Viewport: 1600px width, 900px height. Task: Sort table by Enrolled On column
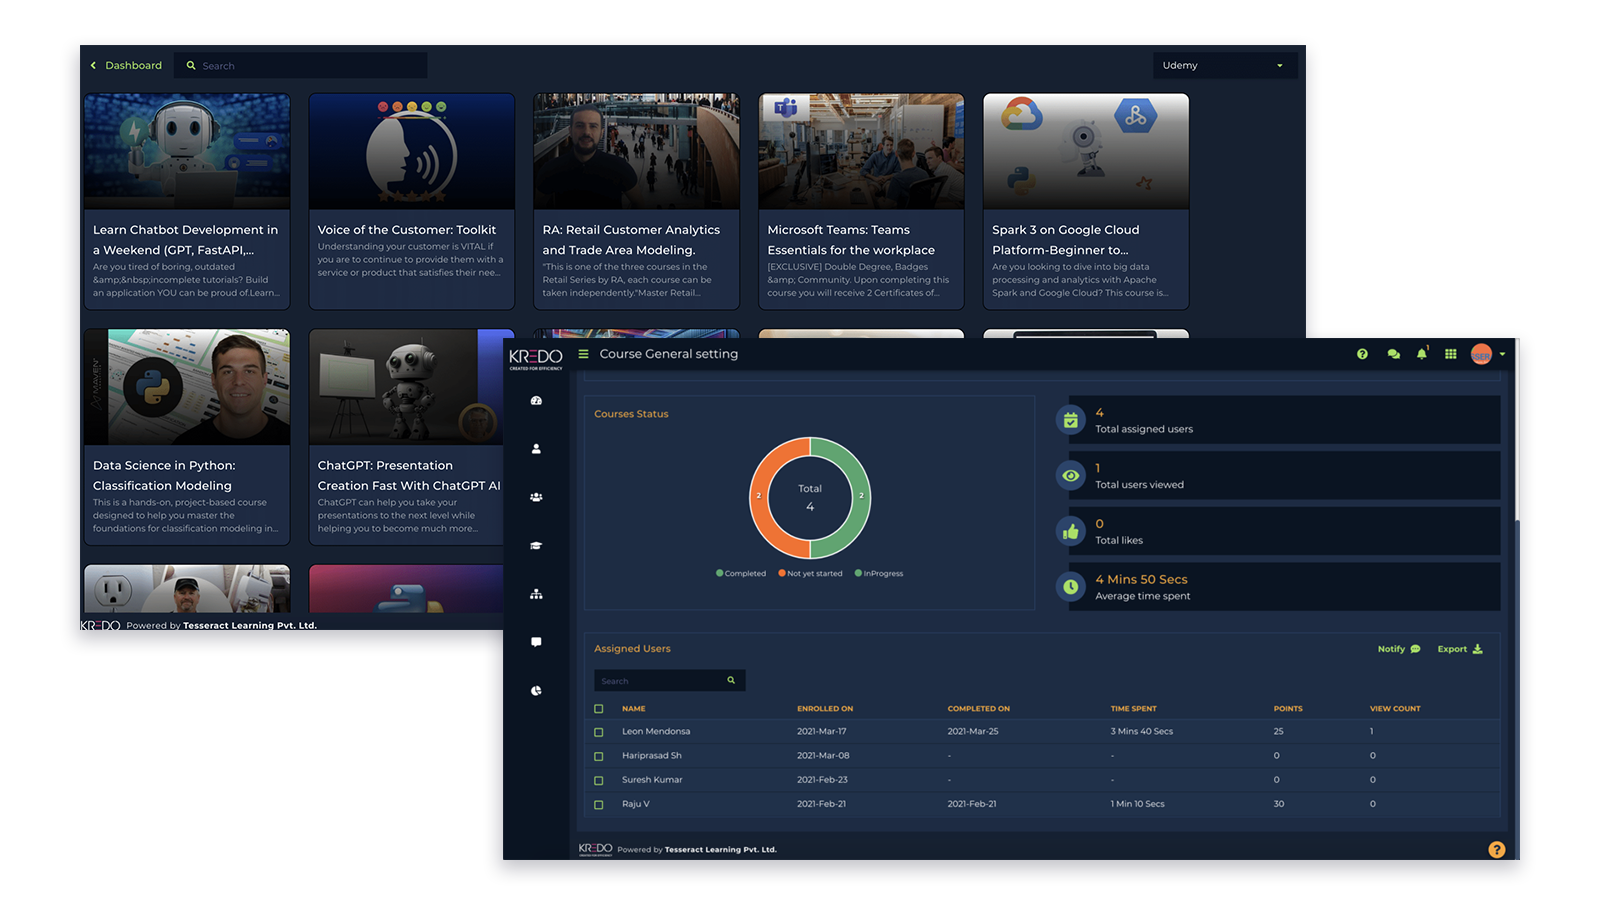click(824, 709)
